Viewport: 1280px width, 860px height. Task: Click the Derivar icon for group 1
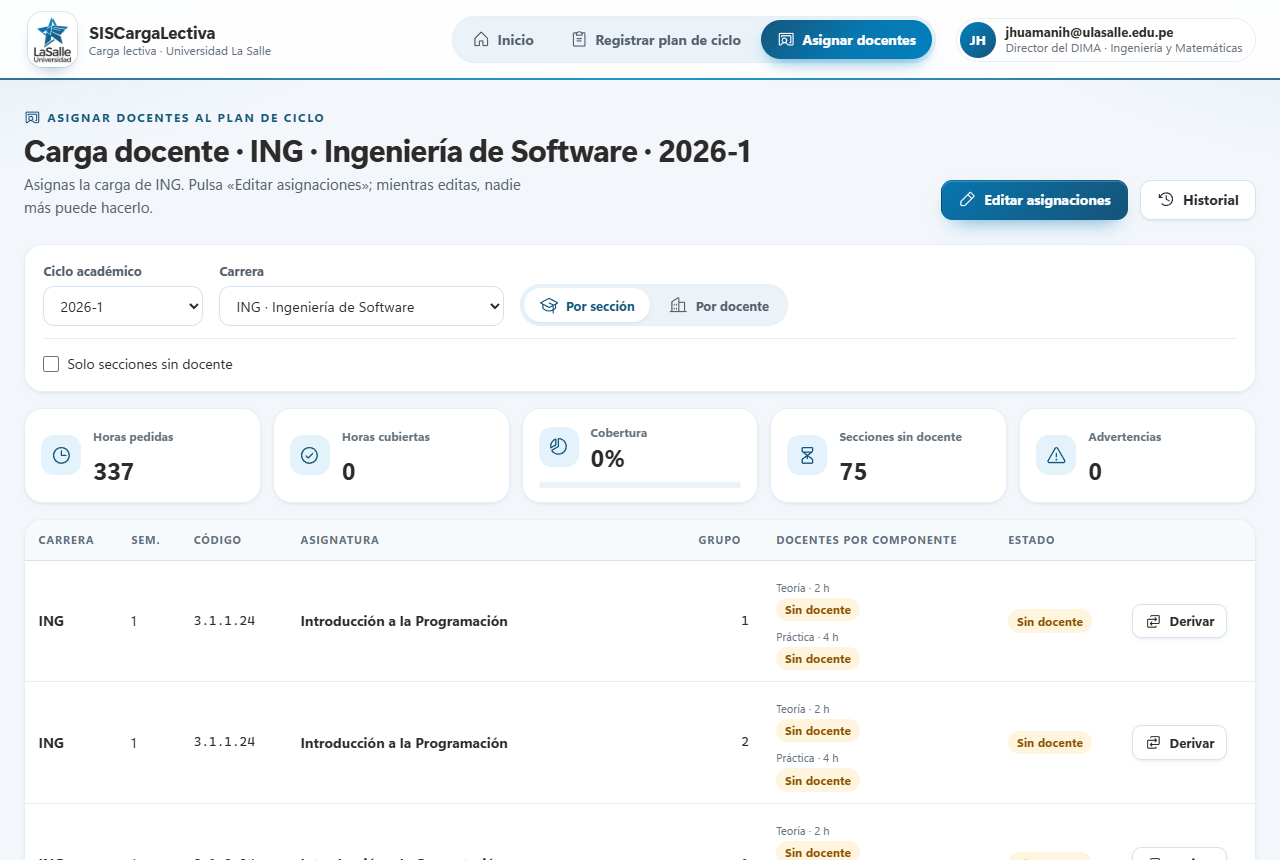(1153, 621)
